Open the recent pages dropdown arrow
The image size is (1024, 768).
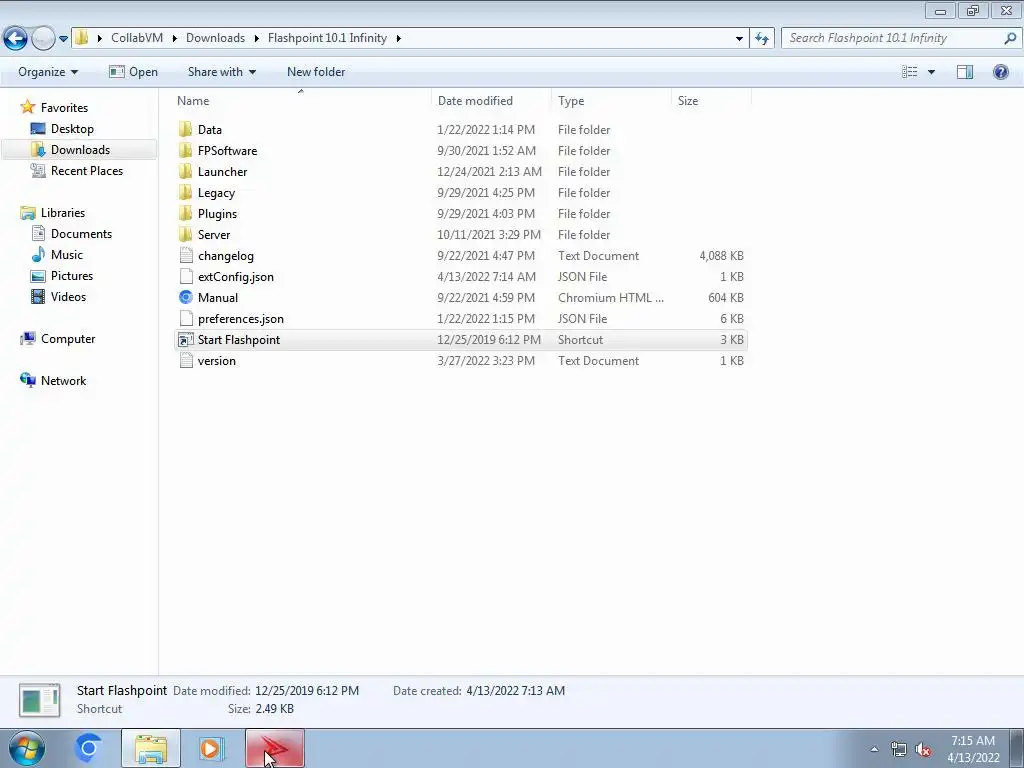(63, 39)
